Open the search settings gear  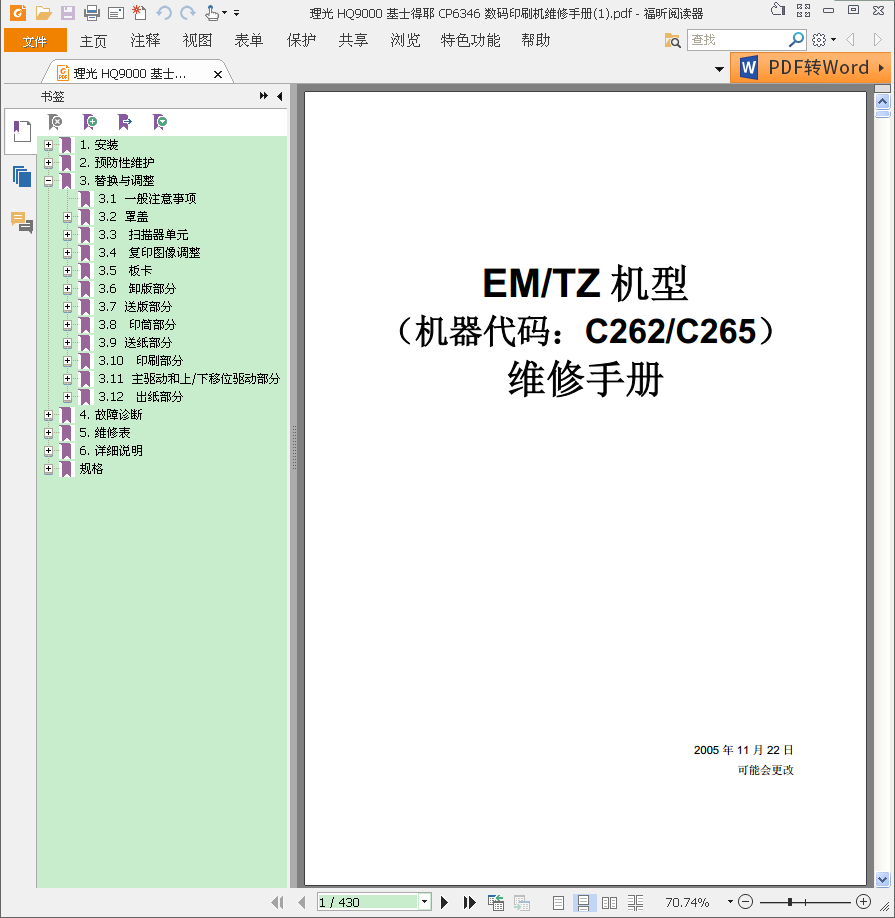click(x=819, y=40)
